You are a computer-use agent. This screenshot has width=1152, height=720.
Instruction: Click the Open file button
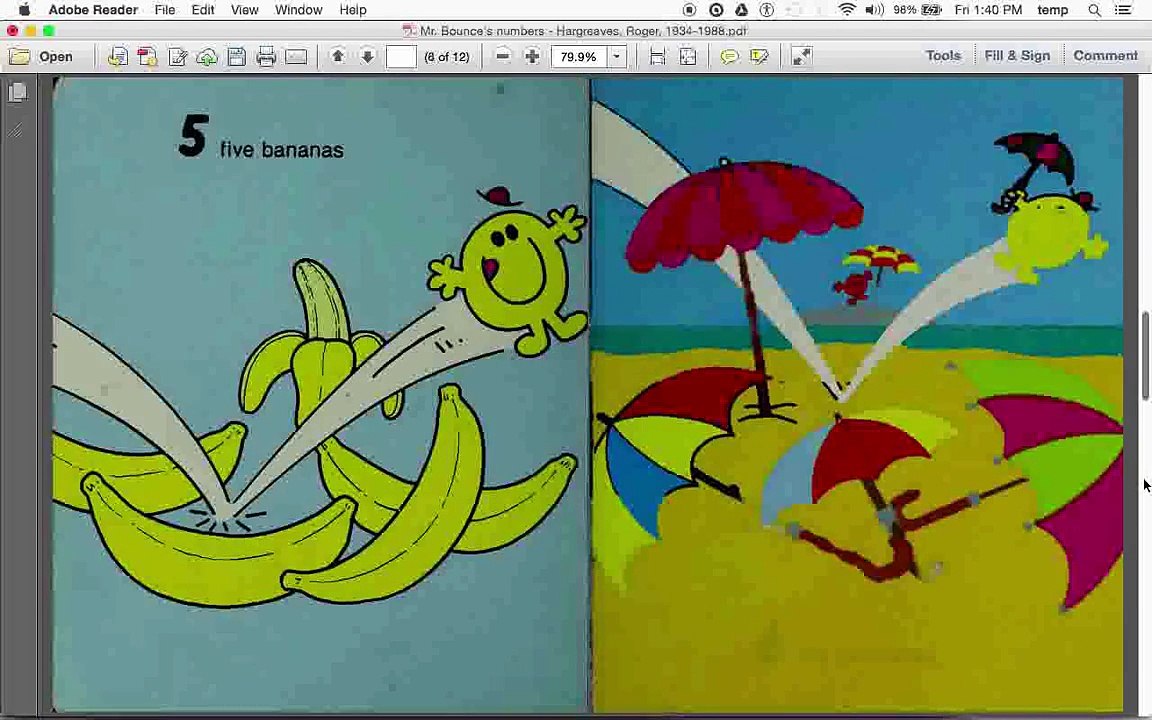click(x=41, y=57)
